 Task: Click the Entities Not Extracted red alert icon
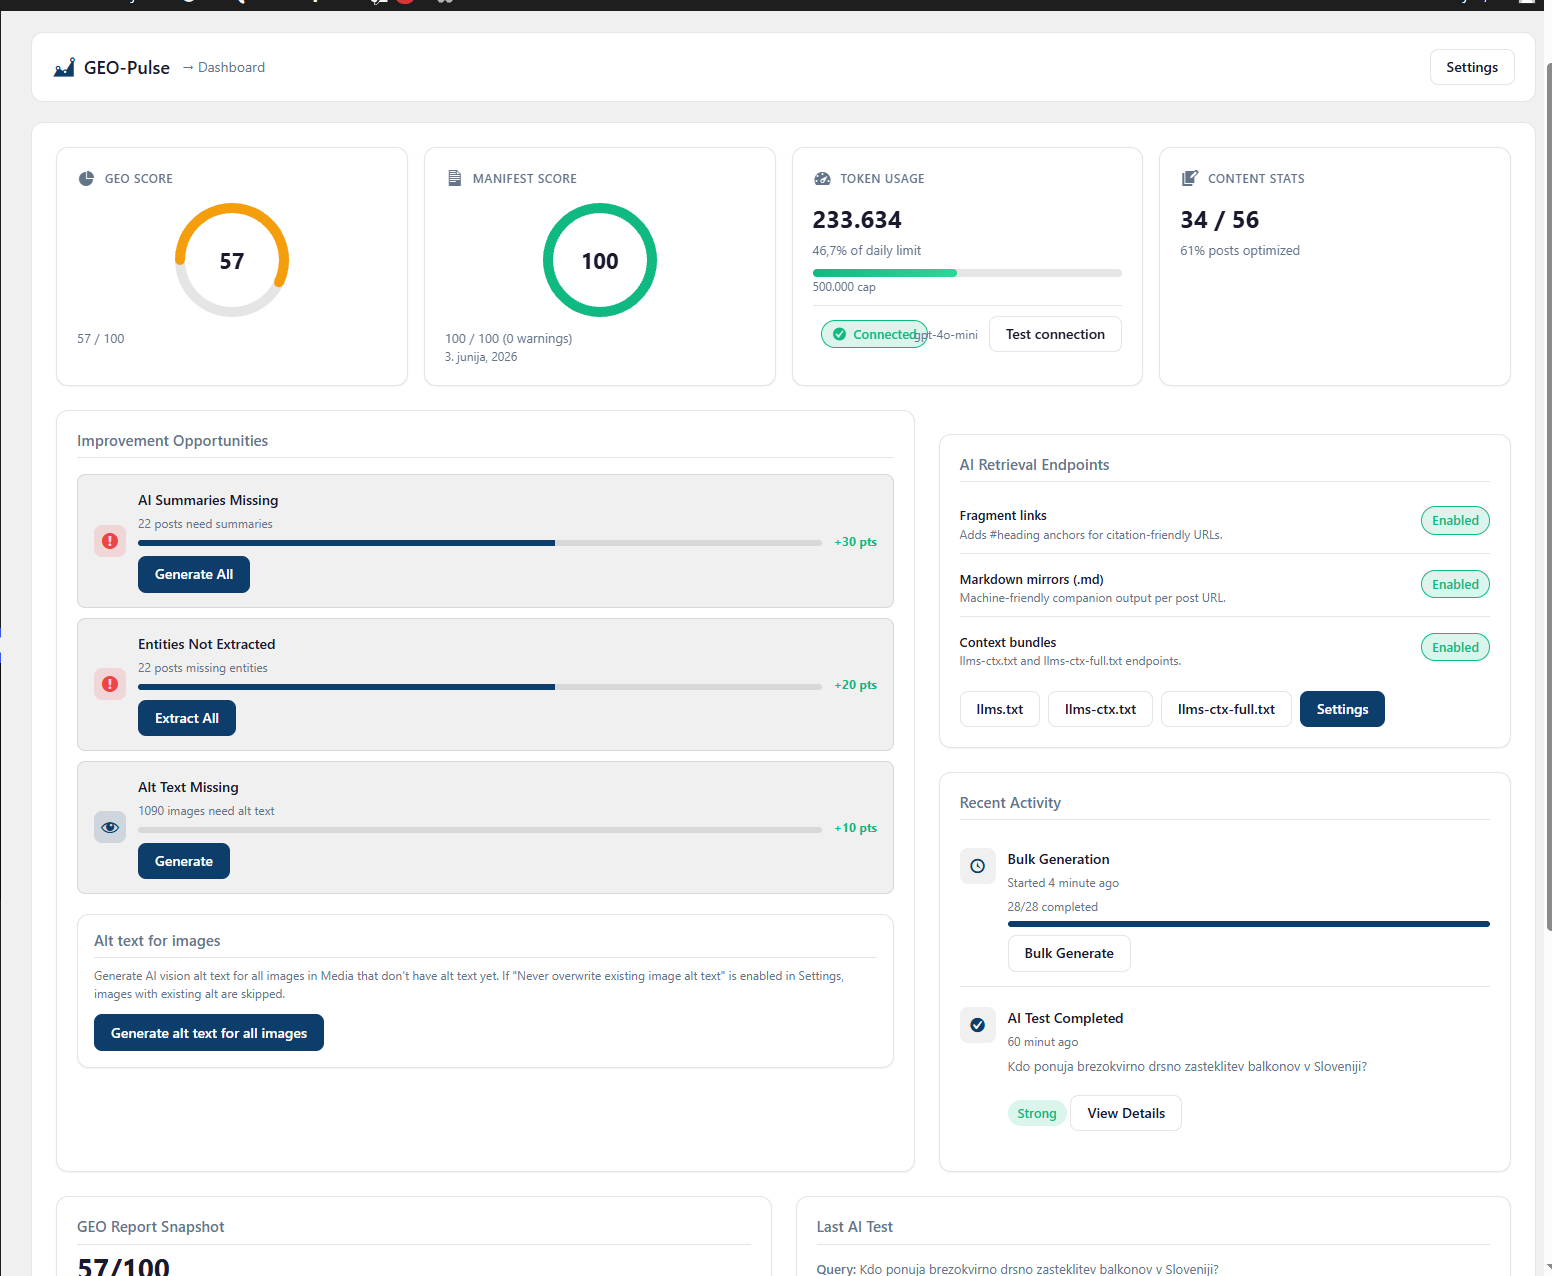pyautogui.click(x=110, y=684)
